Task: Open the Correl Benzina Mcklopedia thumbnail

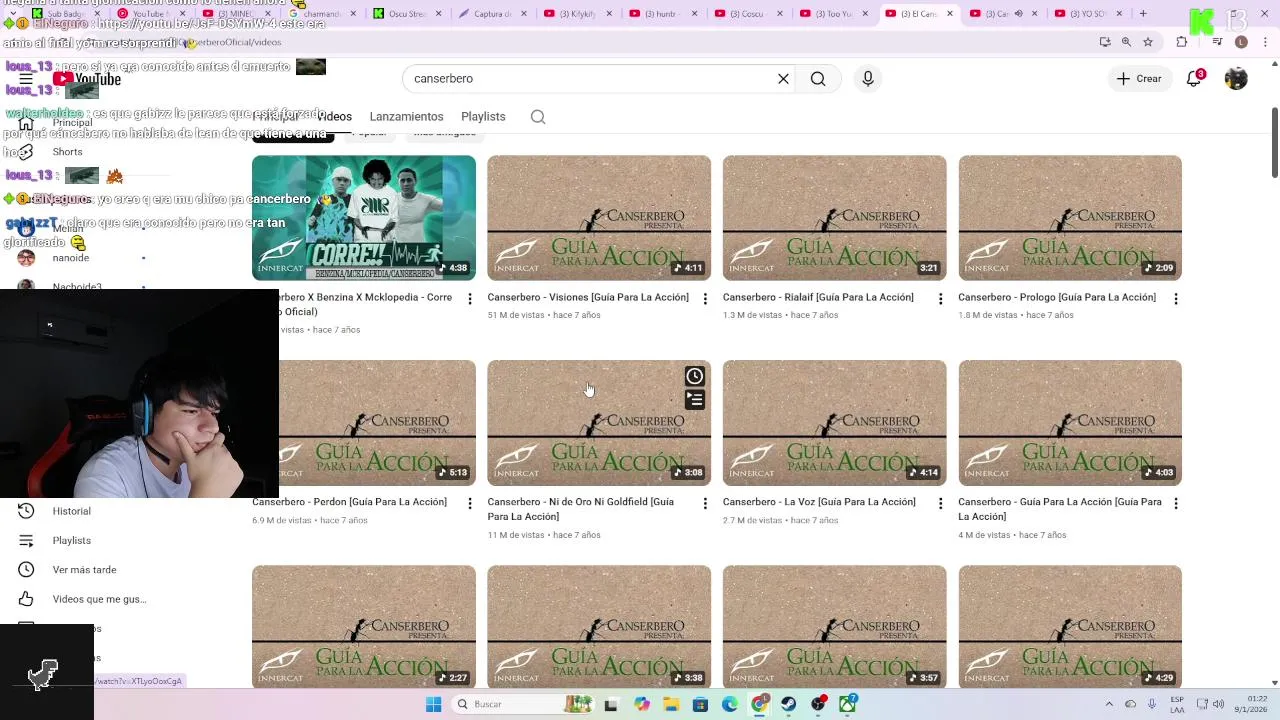Action: [364, 218]
